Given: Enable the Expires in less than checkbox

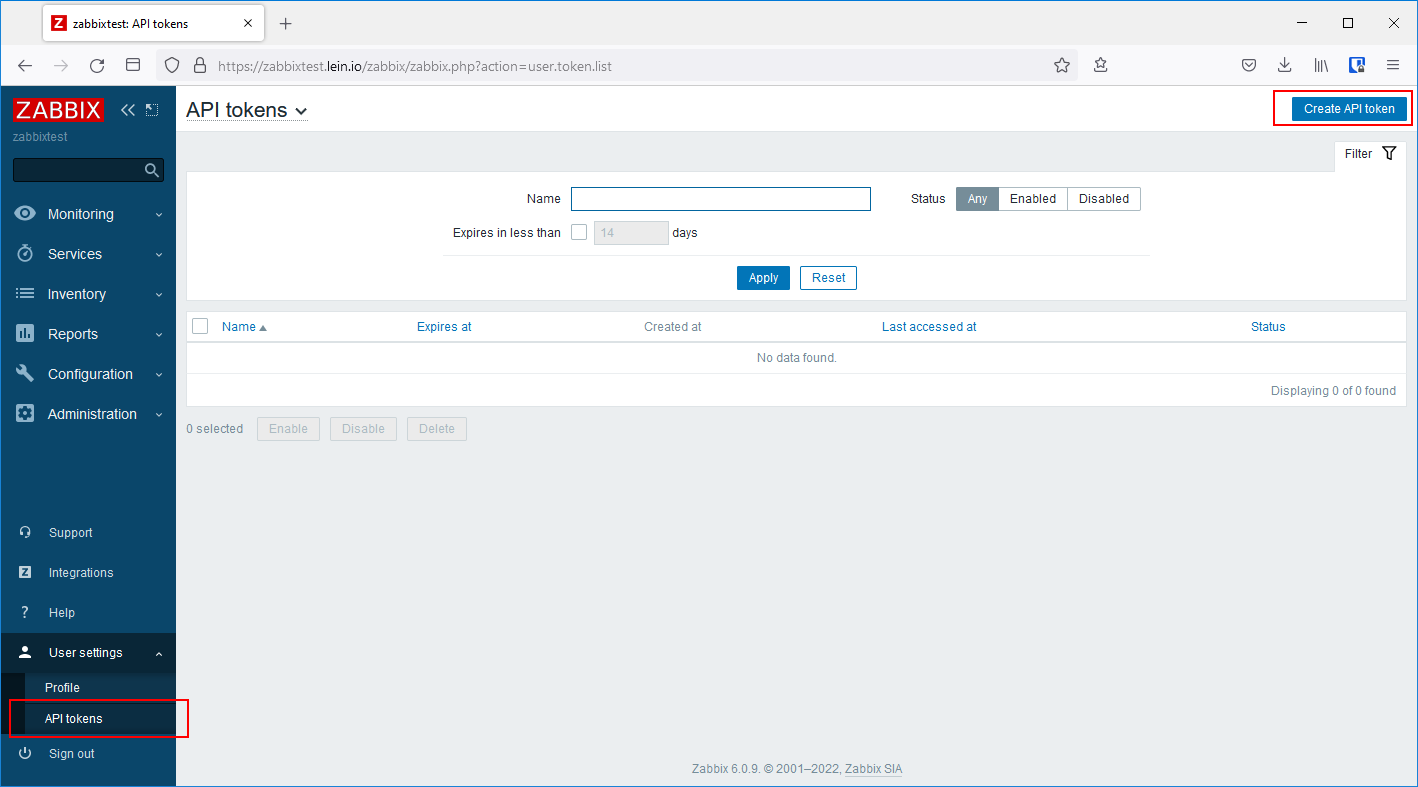Looking at the screenshot, I should (579, 231).
